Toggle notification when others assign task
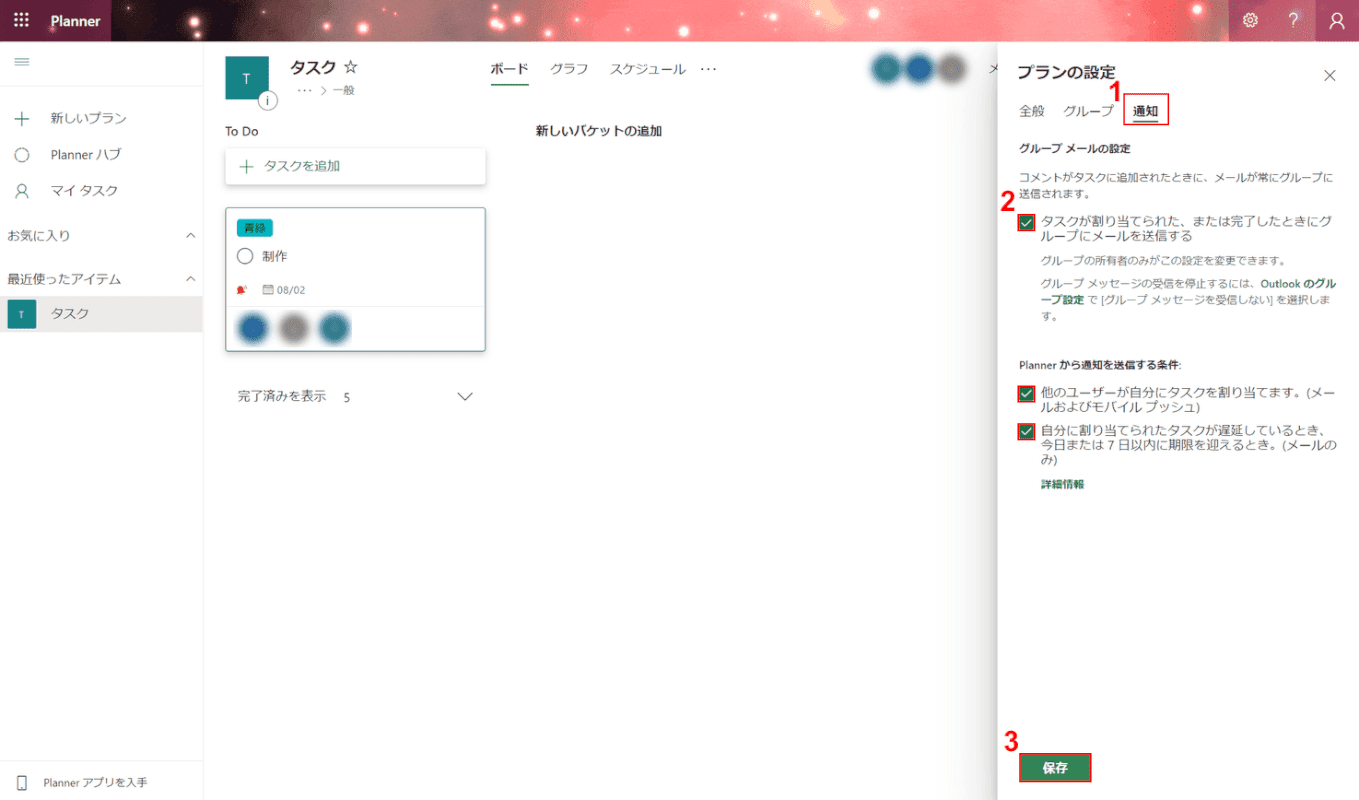This screenshot has height=800, width=1359. (1026, 394)
